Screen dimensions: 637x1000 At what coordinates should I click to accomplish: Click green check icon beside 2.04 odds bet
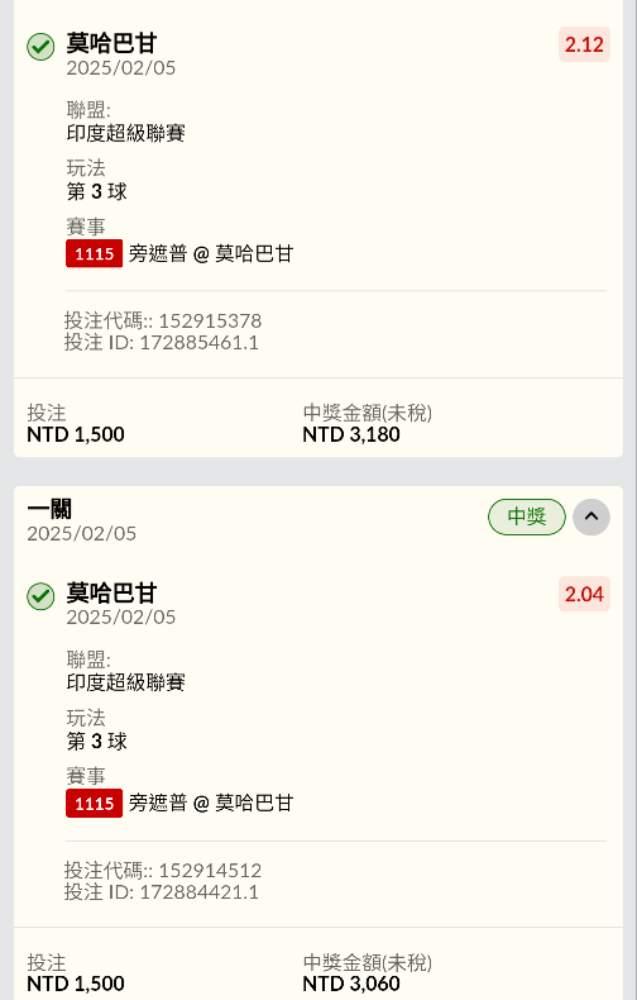(40, 597)
